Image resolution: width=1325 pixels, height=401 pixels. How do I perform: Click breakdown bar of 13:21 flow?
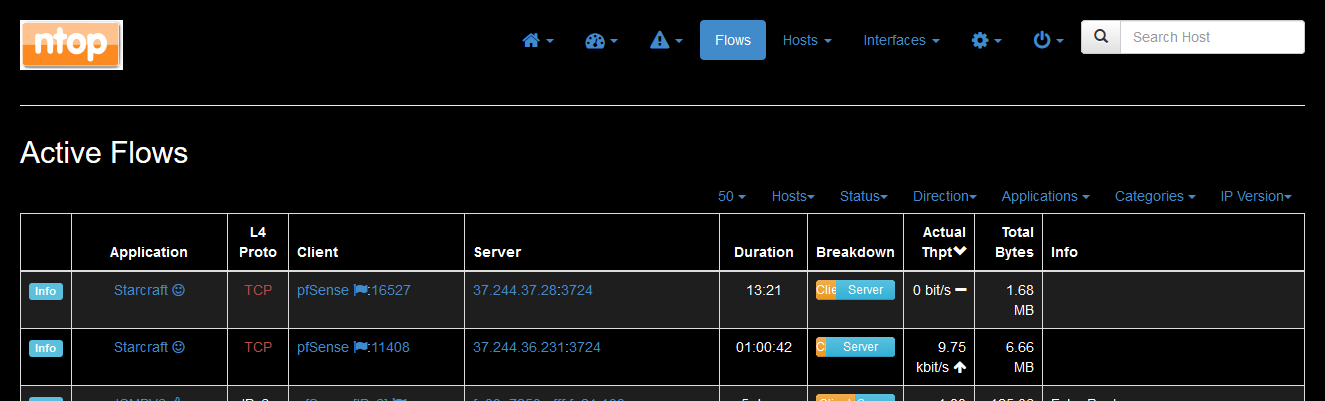[x=855, y=290]
